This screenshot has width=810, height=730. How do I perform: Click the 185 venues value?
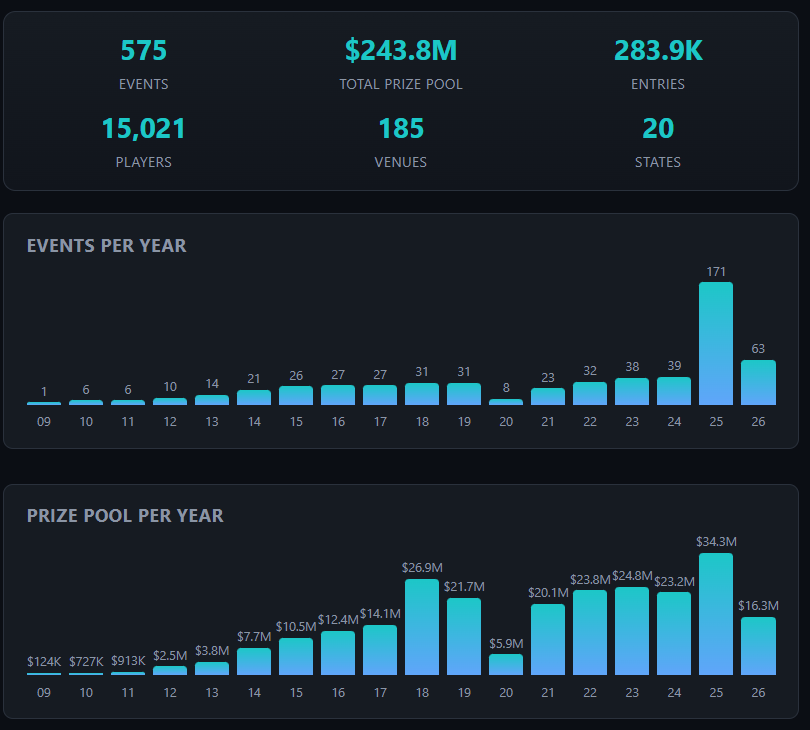401,129
